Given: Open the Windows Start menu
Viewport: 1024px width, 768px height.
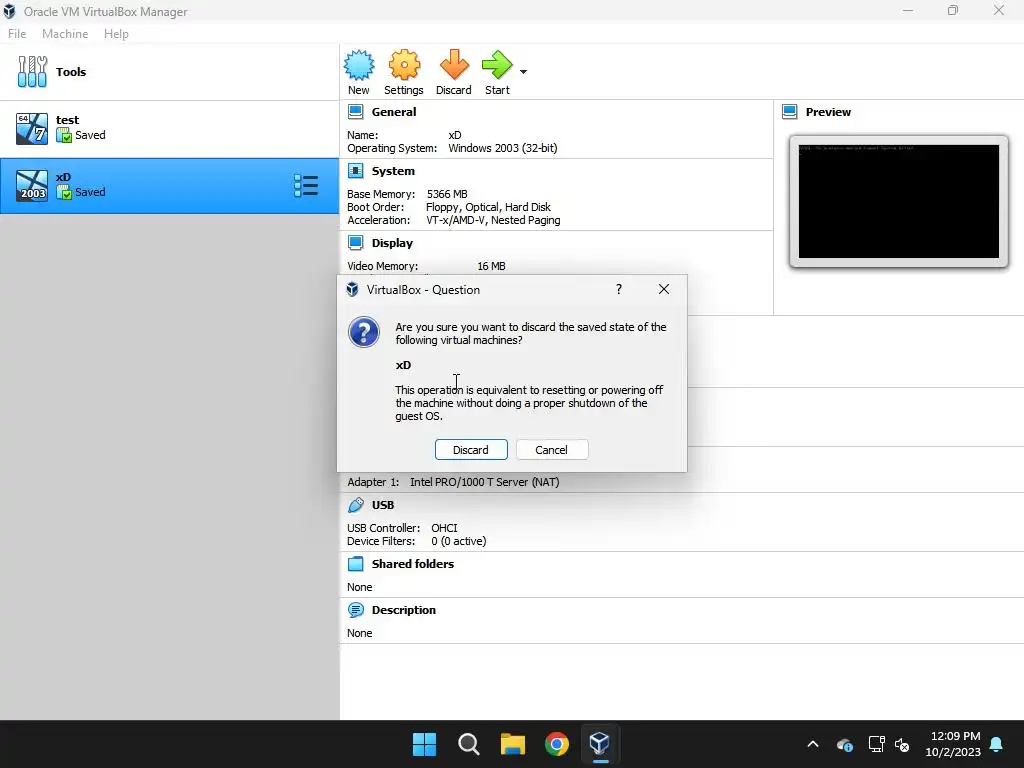Looking at the screenshot, I should [x=424, y=744].
